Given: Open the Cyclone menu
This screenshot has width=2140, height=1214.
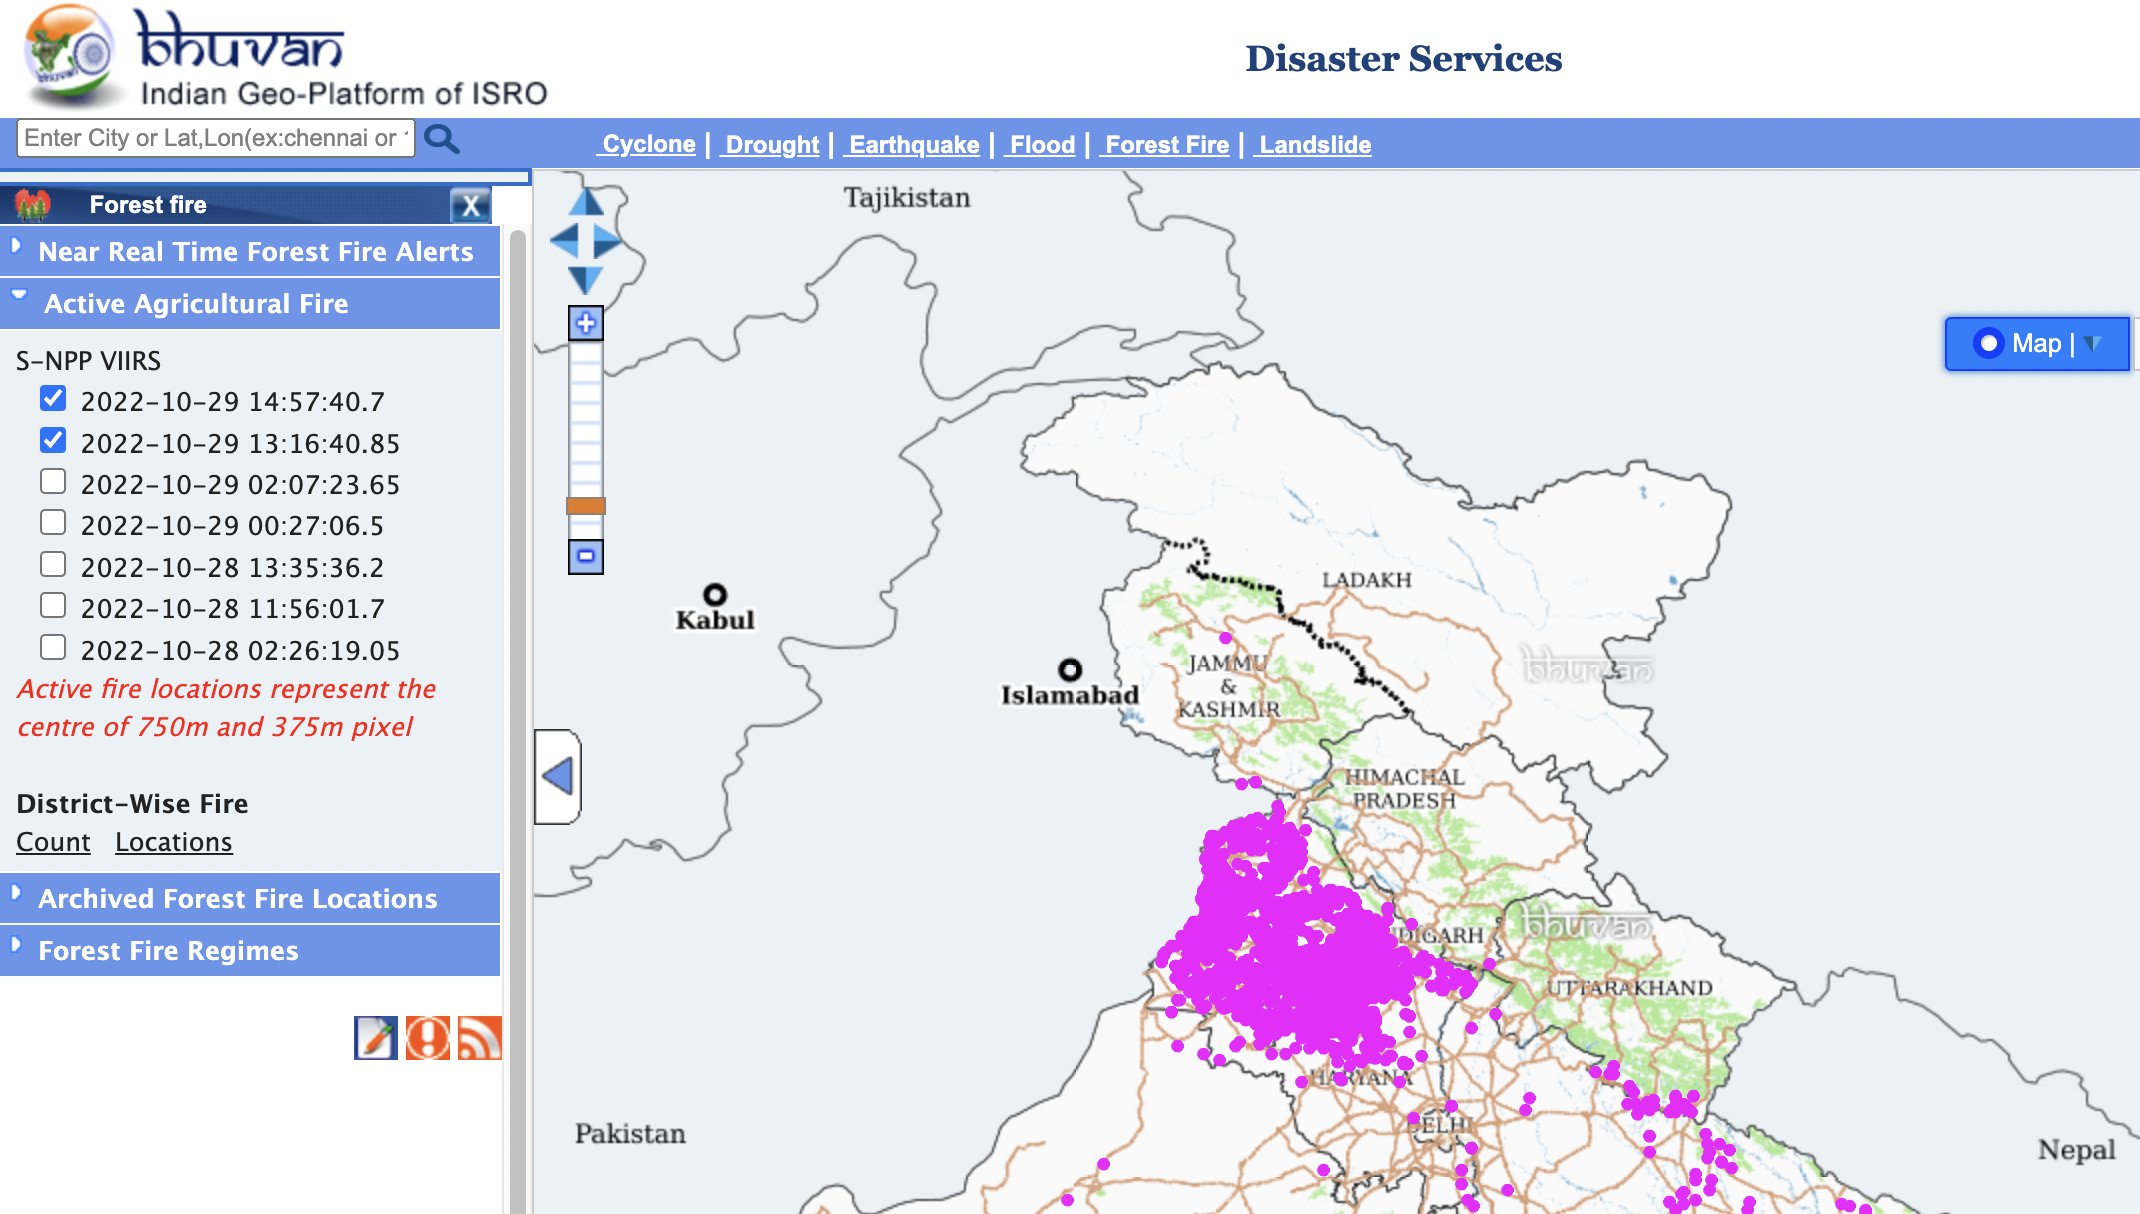Looking at the screenshot, I should (648, 144).
